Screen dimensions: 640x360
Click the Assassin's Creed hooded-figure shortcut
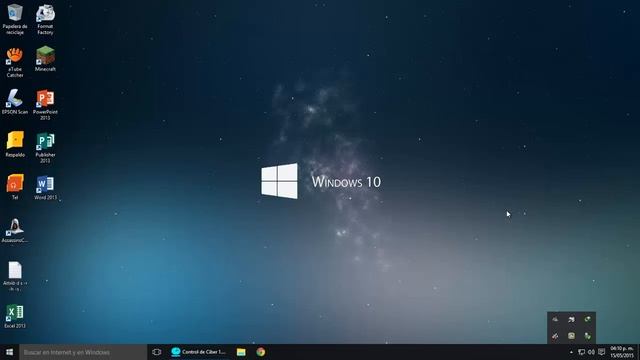(15, 230)
